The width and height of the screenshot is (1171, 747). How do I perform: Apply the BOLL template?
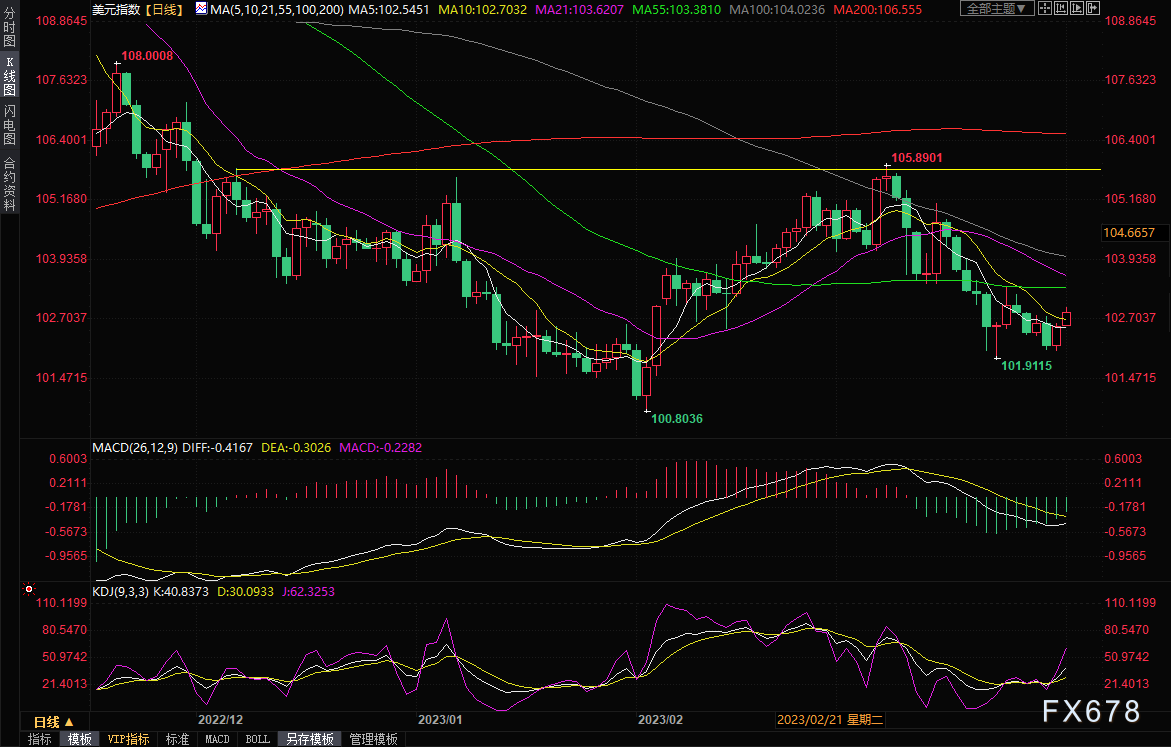257,739
